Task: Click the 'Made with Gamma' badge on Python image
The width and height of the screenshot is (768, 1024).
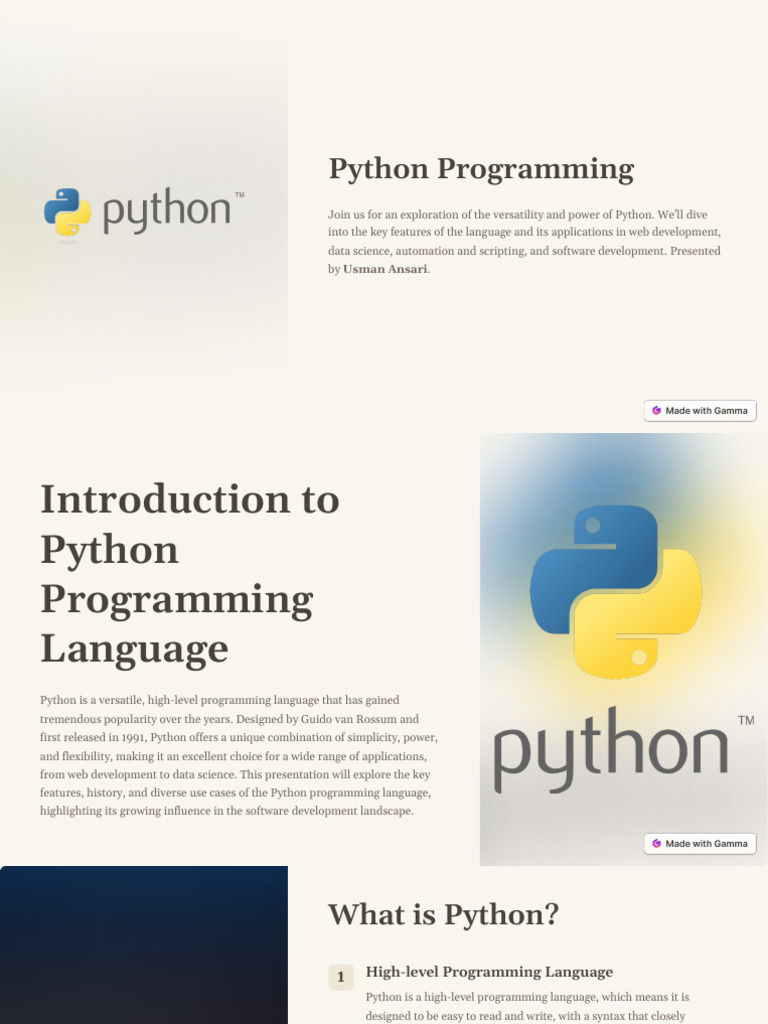Action: point(699,844)
